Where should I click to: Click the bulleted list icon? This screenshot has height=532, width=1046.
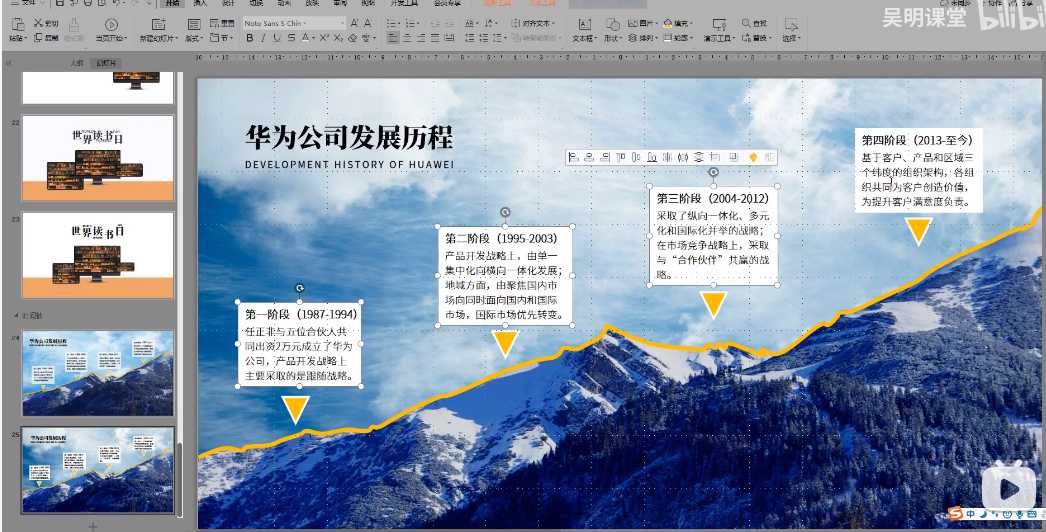[394, 23]
